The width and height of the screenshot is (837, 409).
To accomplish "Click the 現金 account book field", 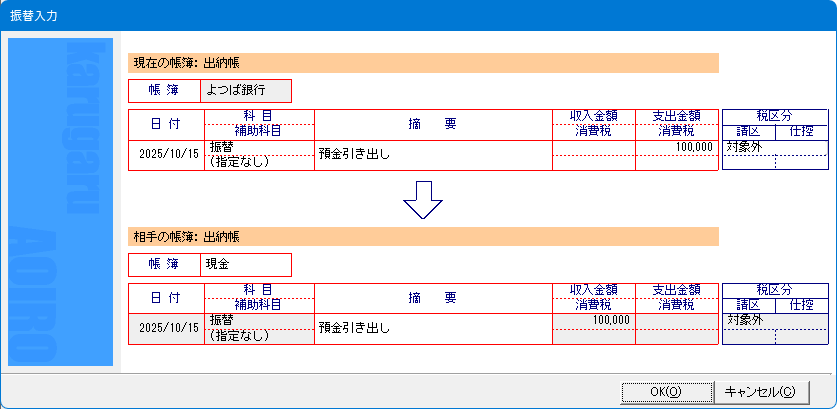I will tap(246, 264).
